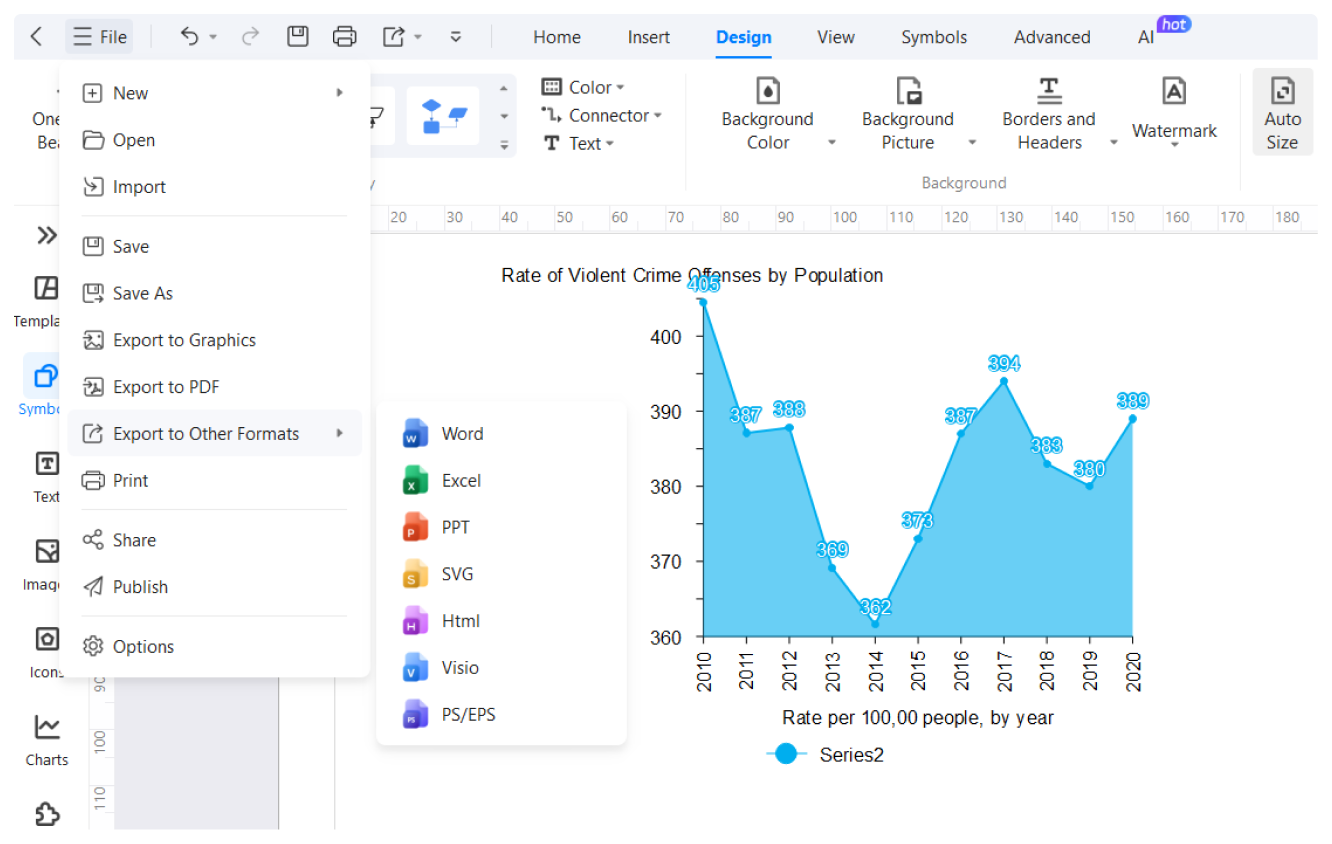Choose Share from the File menu
The height and width of the screenshot is (844, 1332).
[215, 540]
